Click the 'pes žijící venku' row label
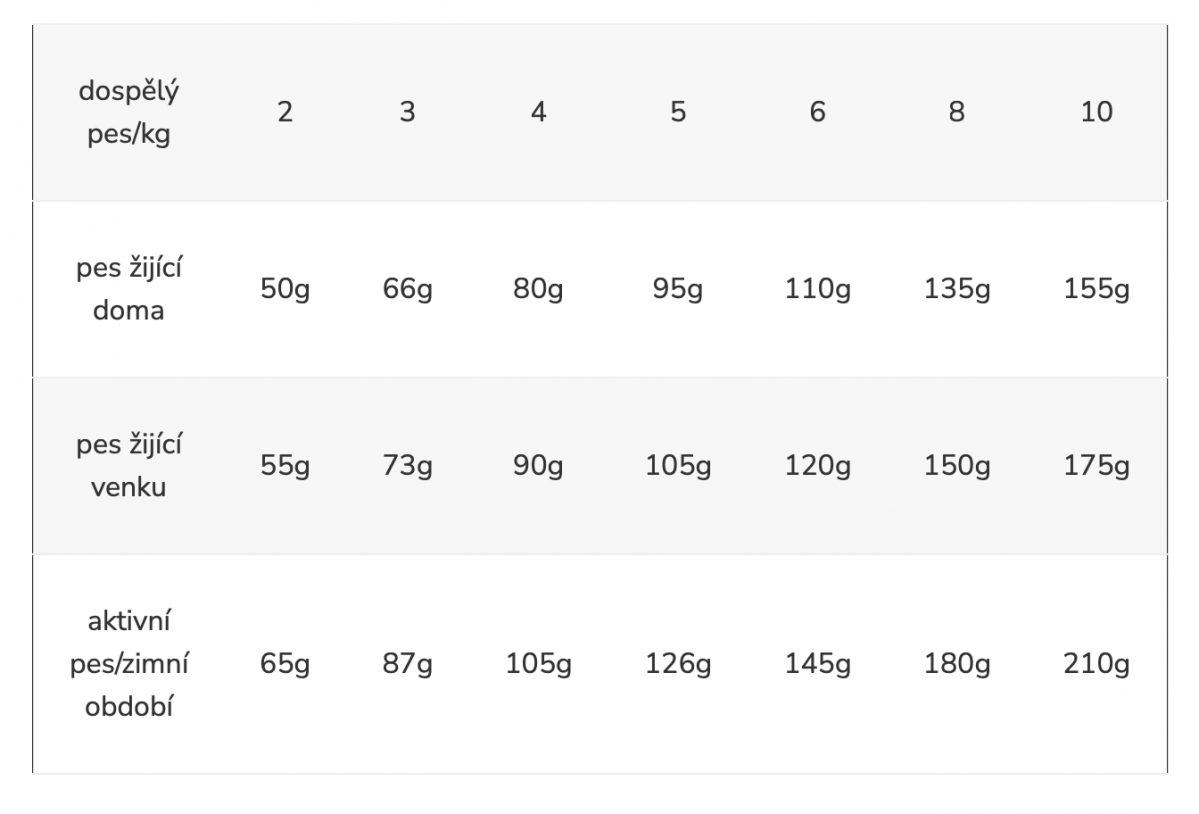 point(129,466)
